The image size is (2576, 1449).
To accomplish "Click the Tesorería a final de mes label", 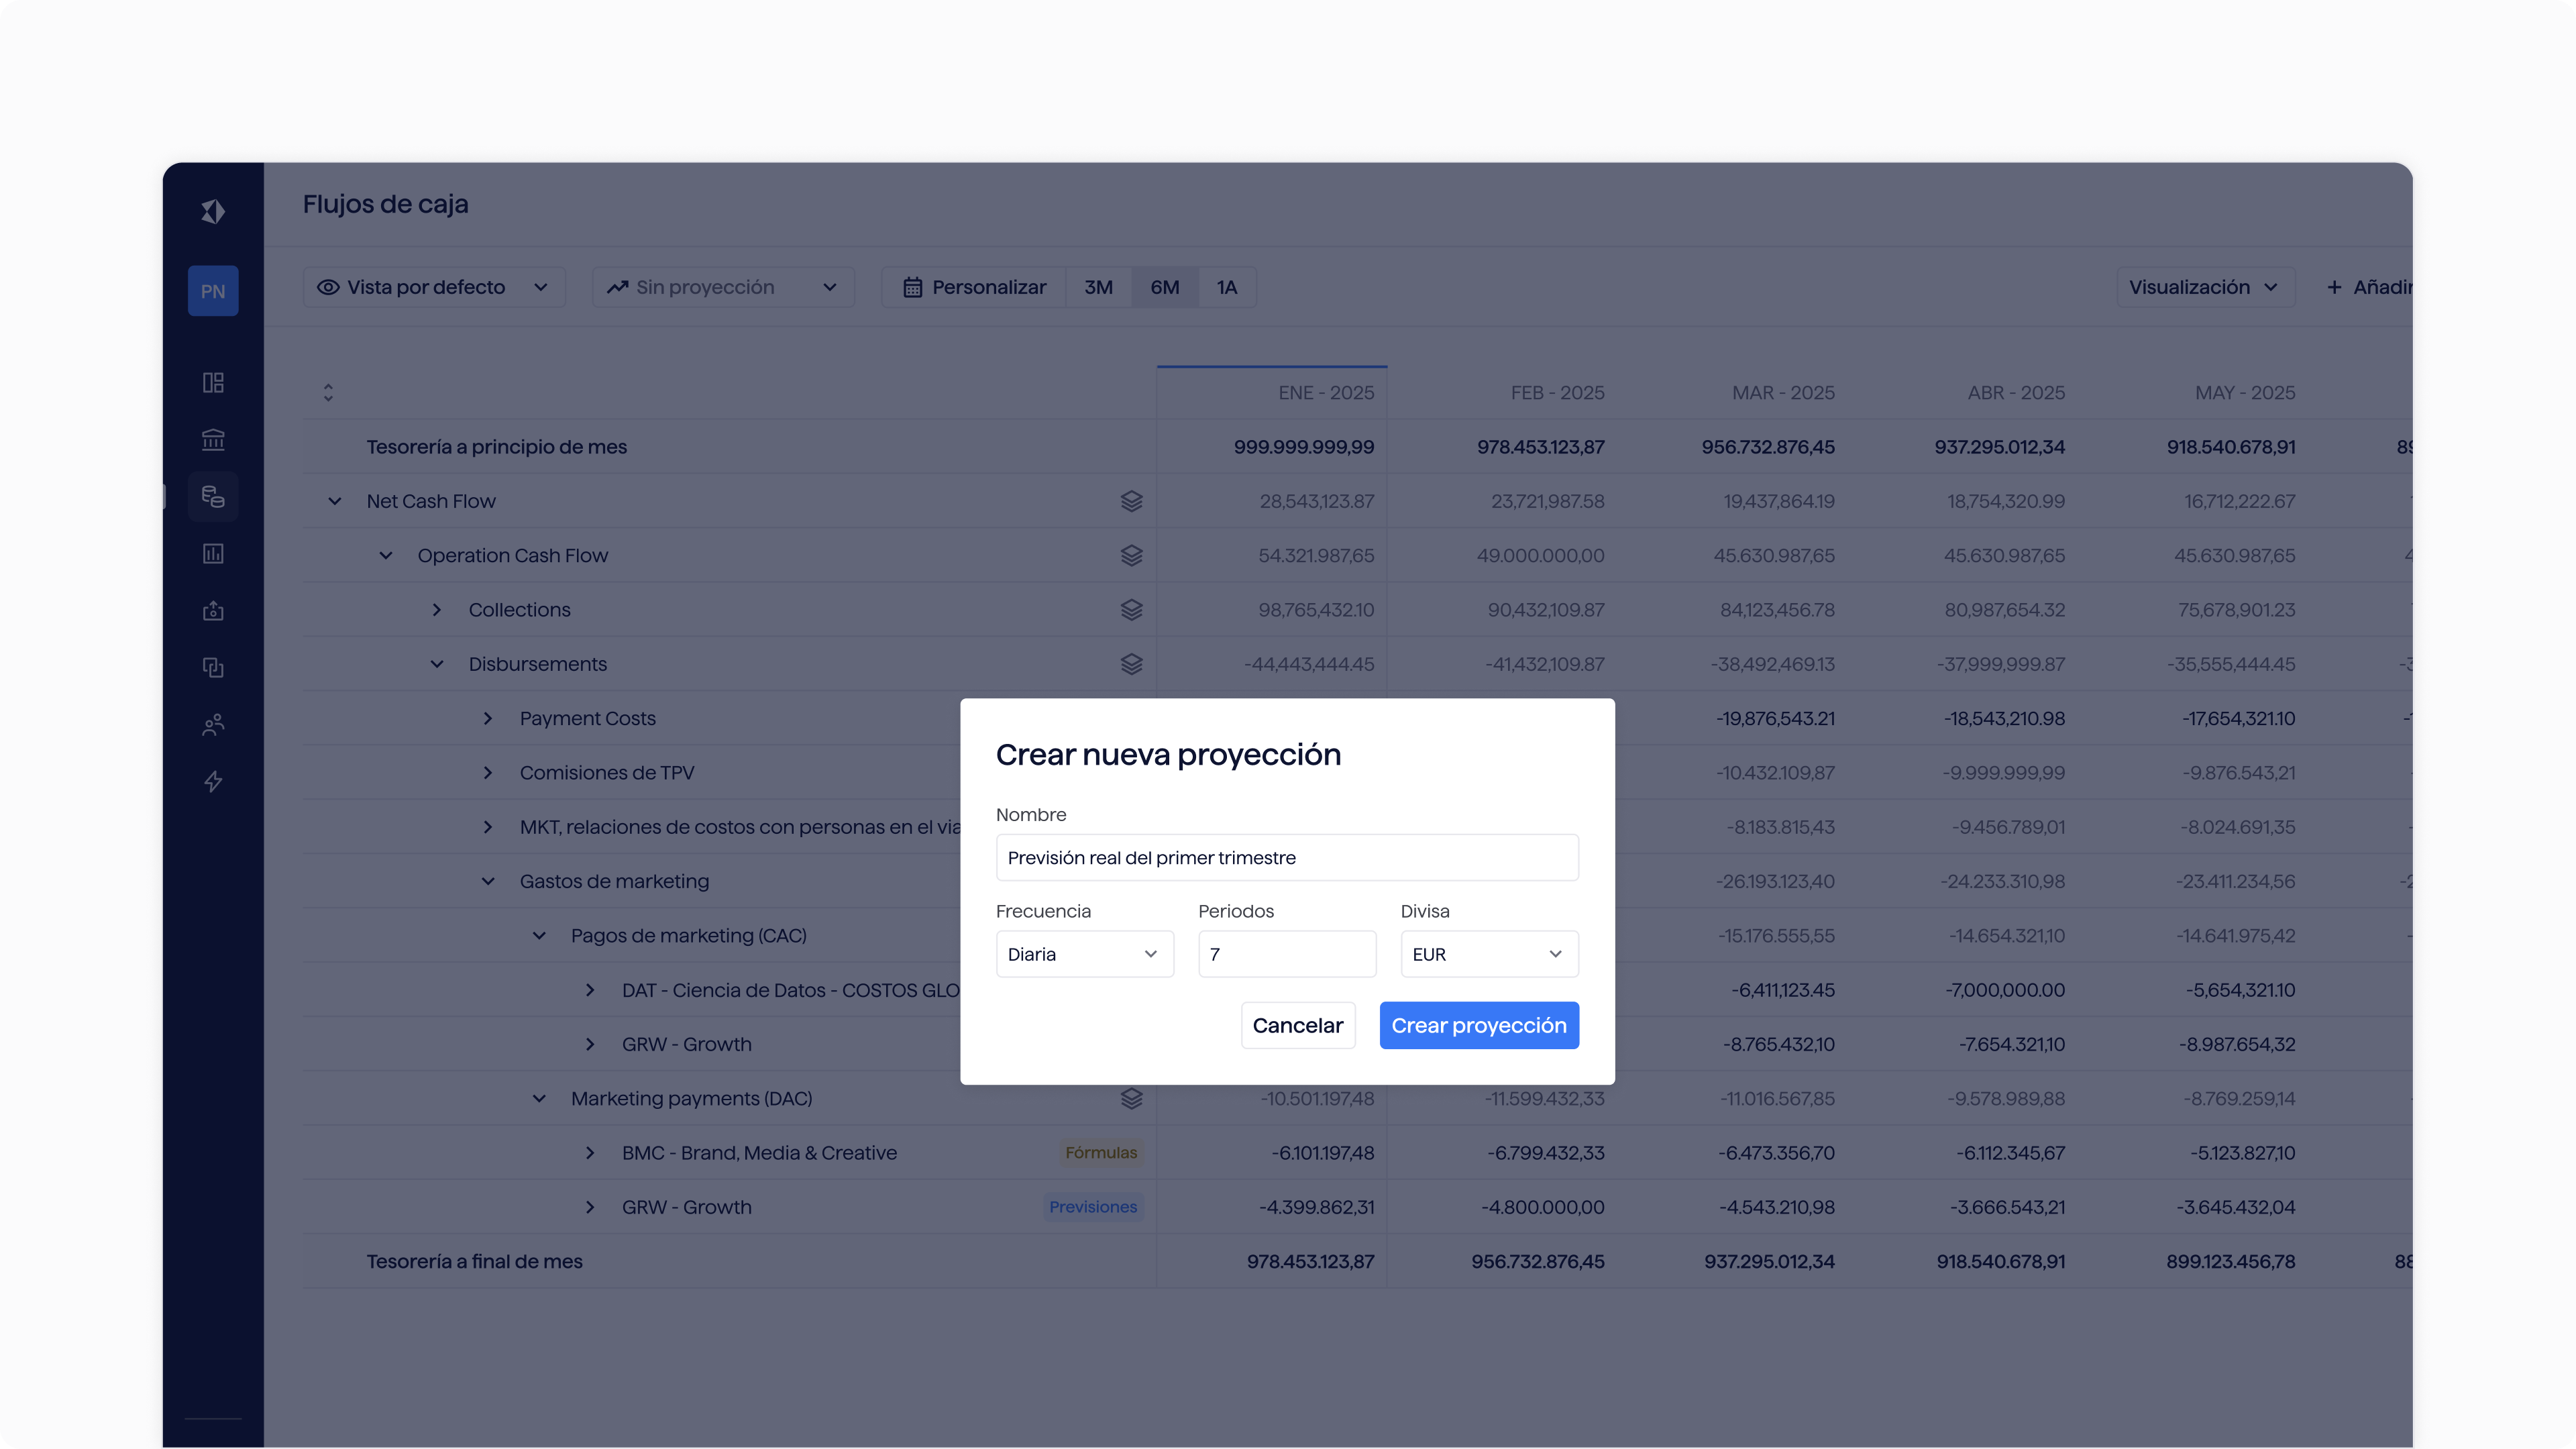I will click(x=474, y=1262).
